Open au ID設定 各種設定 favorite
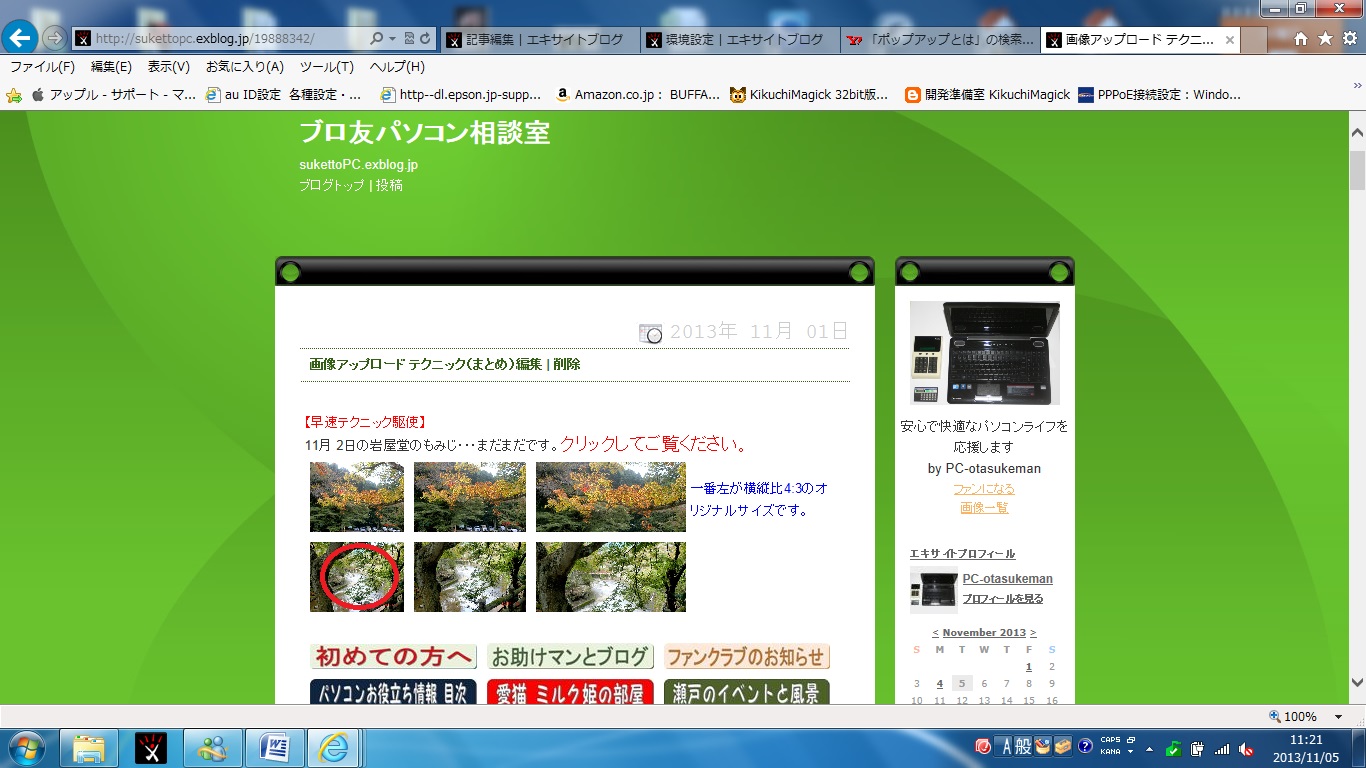The height and width of the screenshot is (768, 1366). point(284,95)
